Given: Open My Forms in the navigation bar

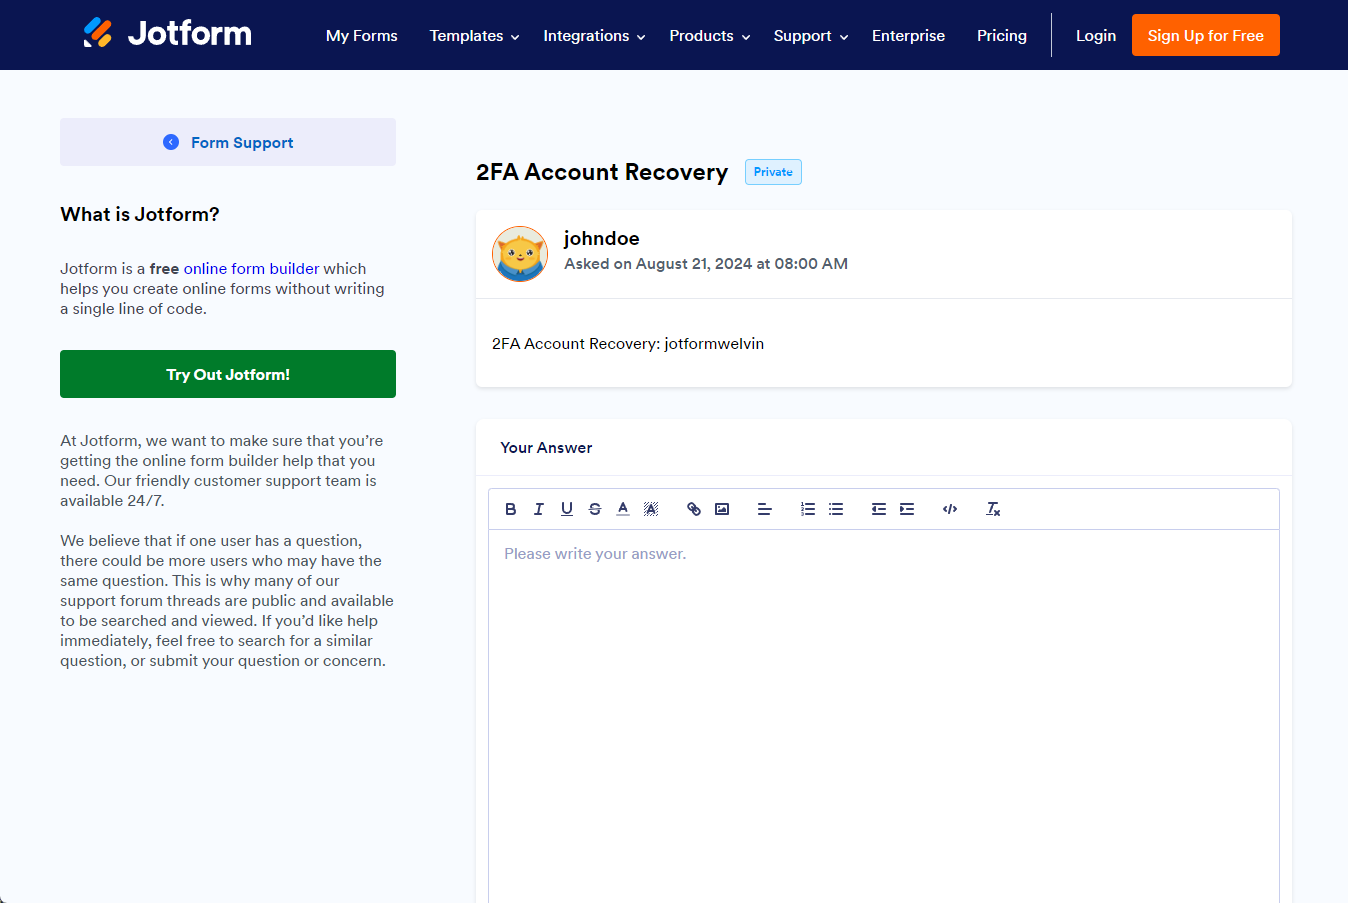Looking at the screenshot, I should 362,36.
